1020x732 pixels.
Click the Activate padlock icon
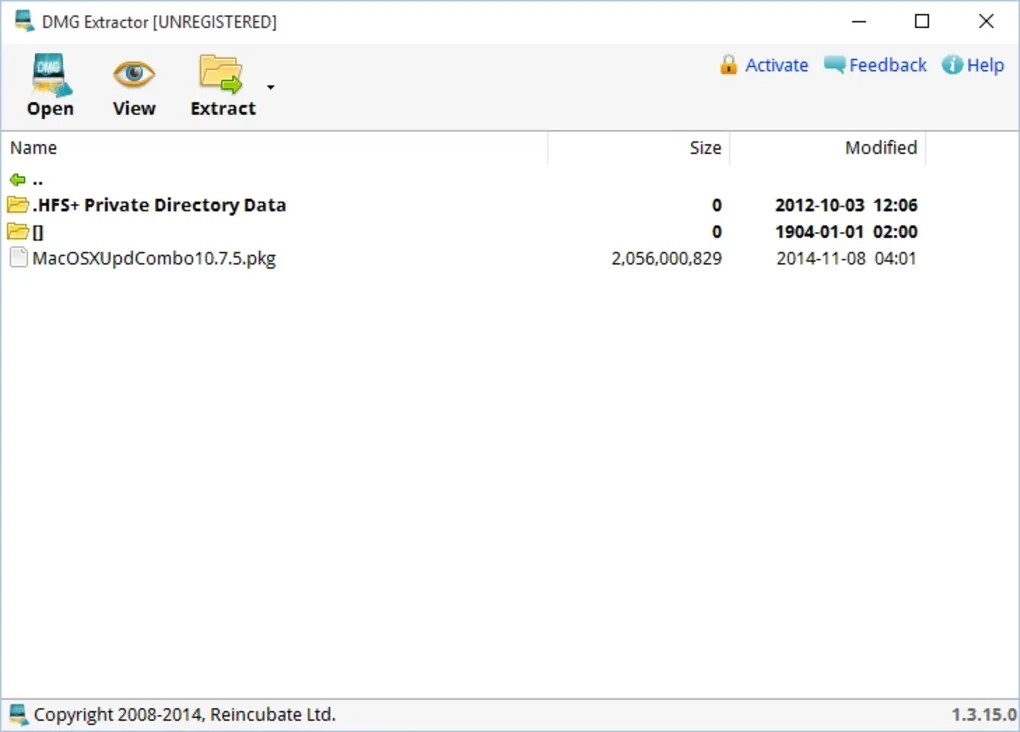click(x=729, y=65)
